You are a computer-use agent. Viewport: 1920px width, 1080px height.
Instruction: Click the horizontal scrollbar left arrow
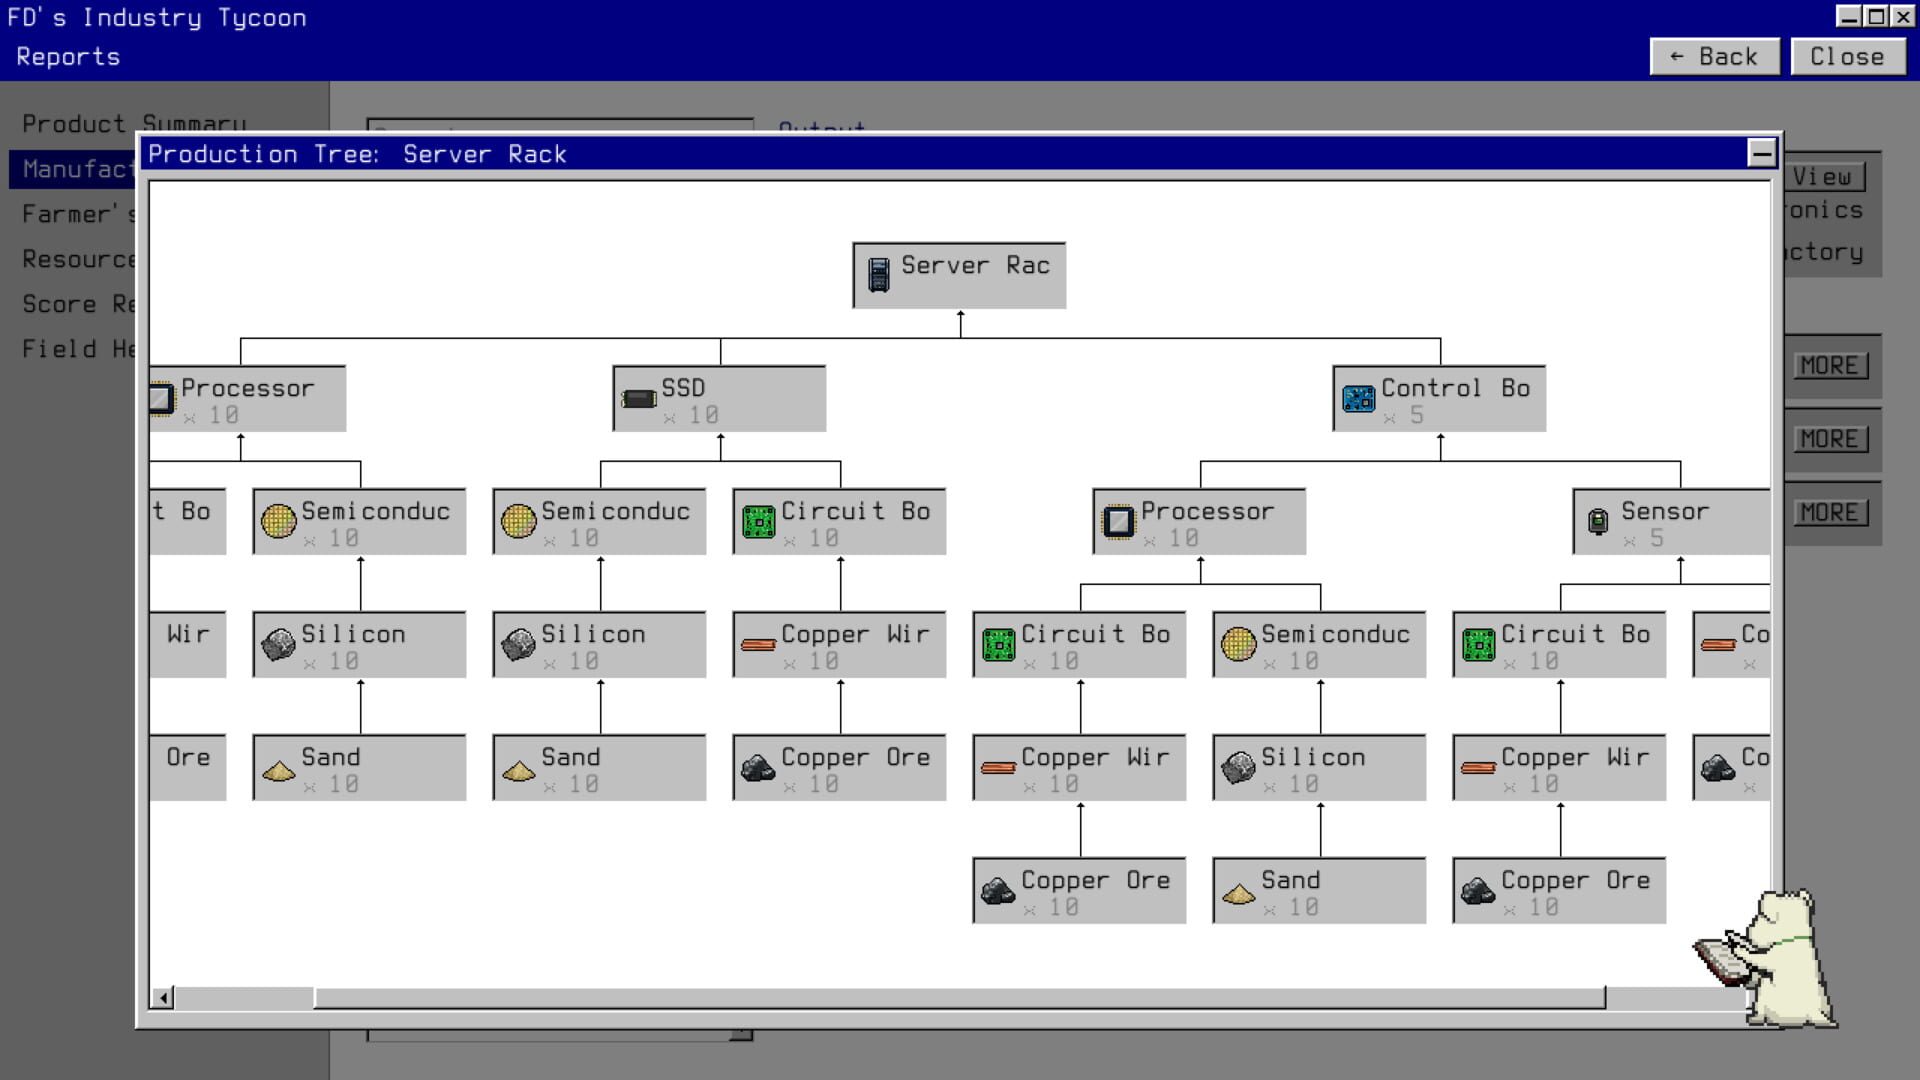pos(162,998)
